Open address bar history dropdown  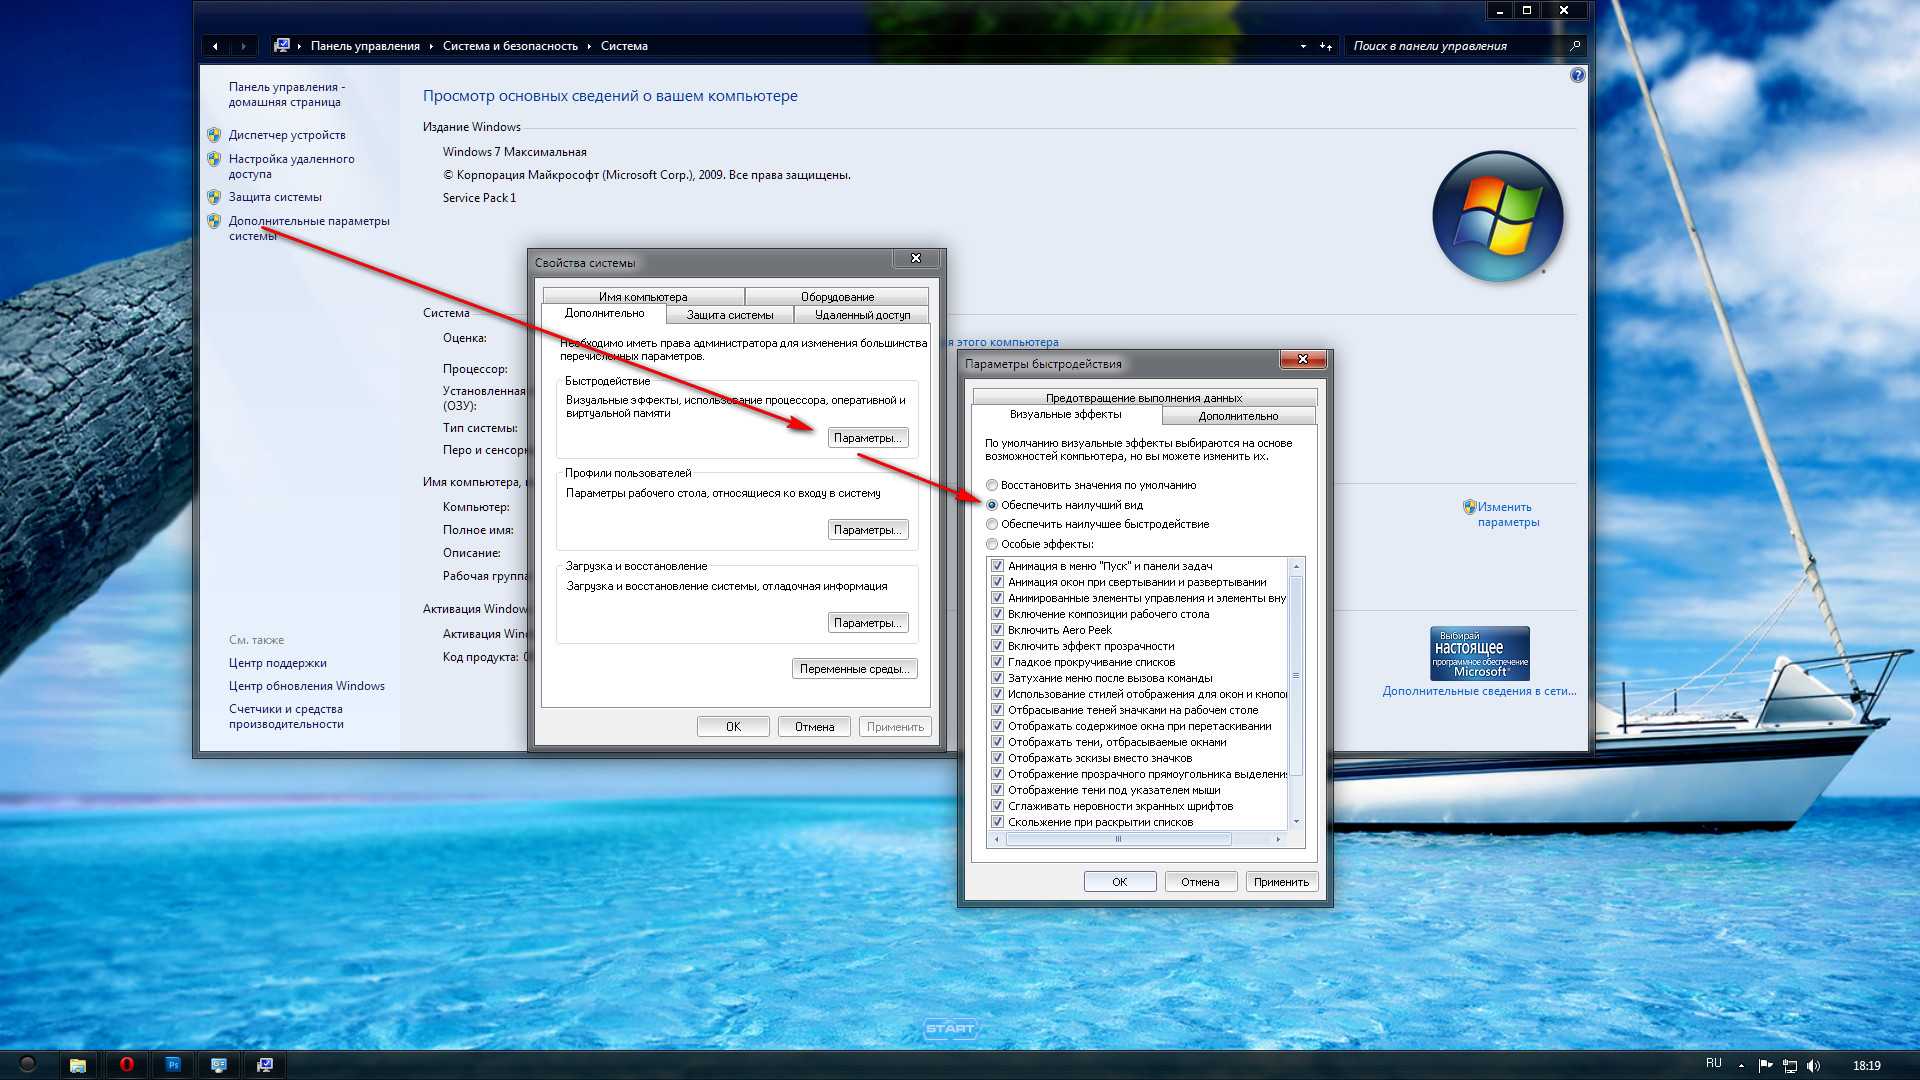[1303, 46]
